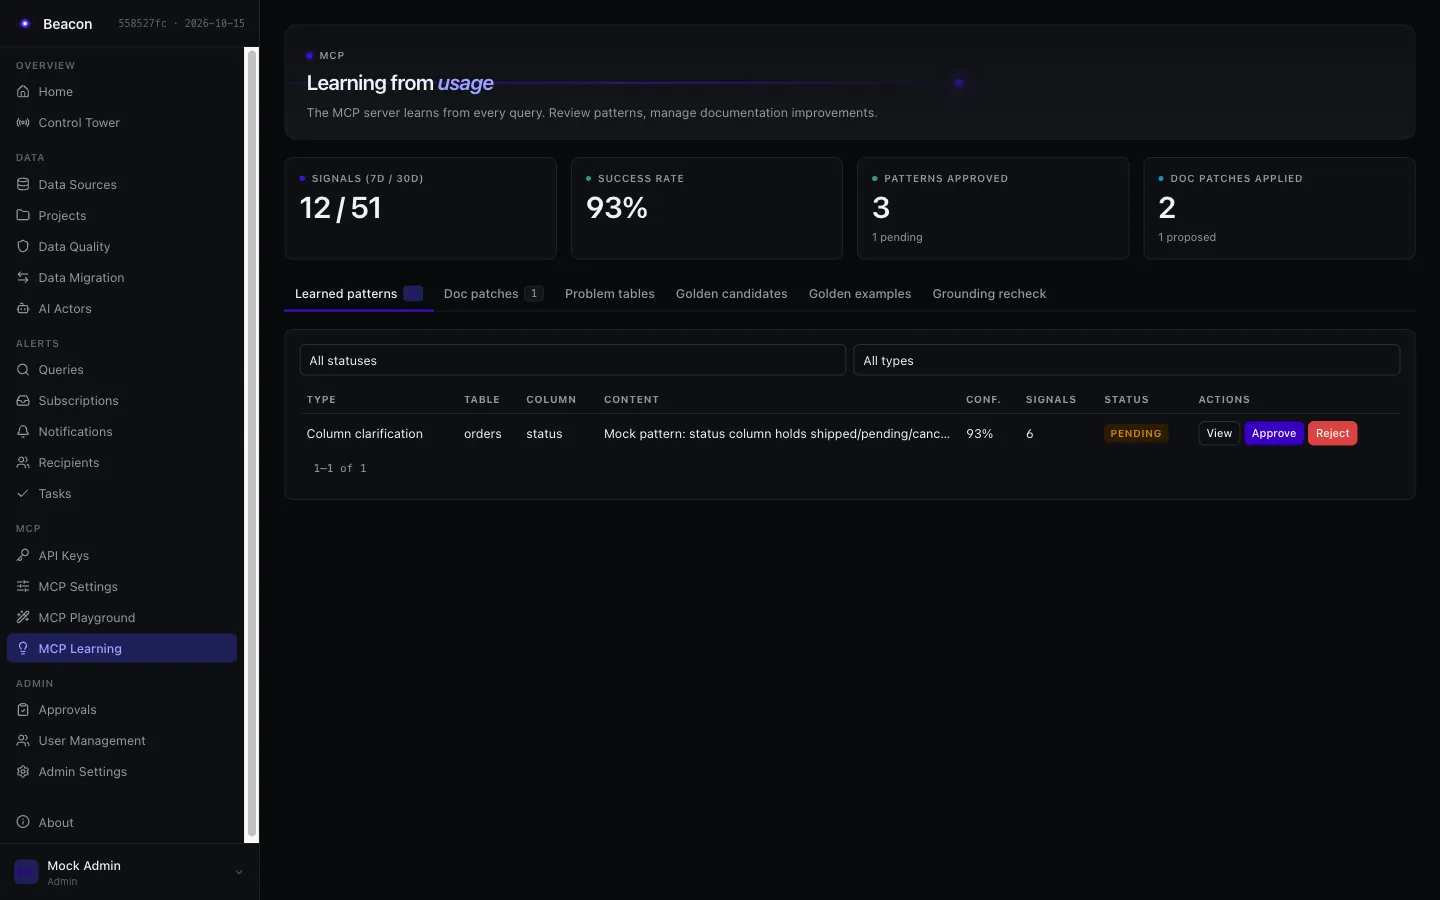Viewport: 1440px width, 900px height.
Task: Select the Learned patterns tab
Action: click(359, 293)
